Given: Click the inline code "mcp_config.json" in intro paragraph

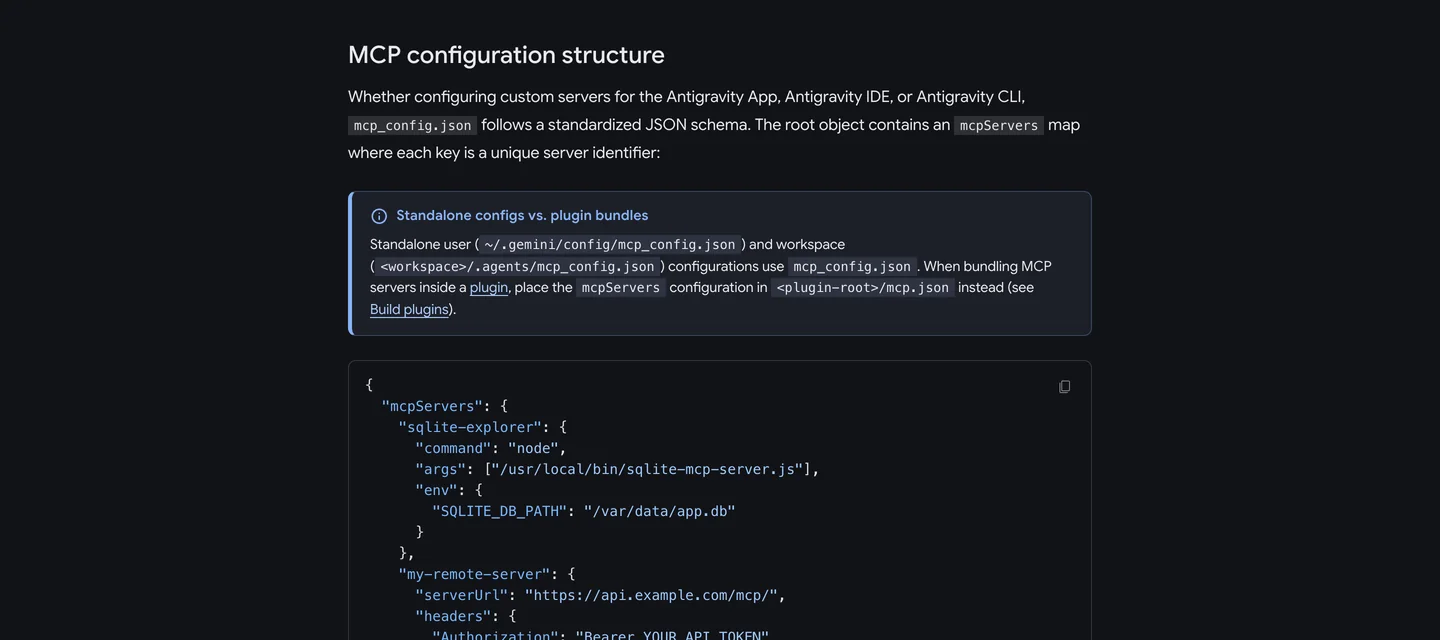Looking at the screenshot, I should (x=412, y=125).
